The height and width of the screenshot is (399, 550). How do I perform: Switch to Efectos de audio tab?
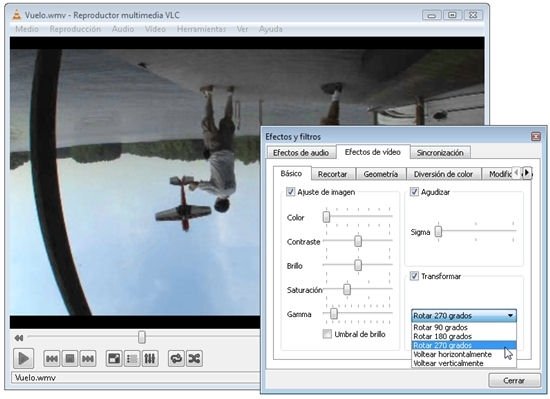[301, 153]
